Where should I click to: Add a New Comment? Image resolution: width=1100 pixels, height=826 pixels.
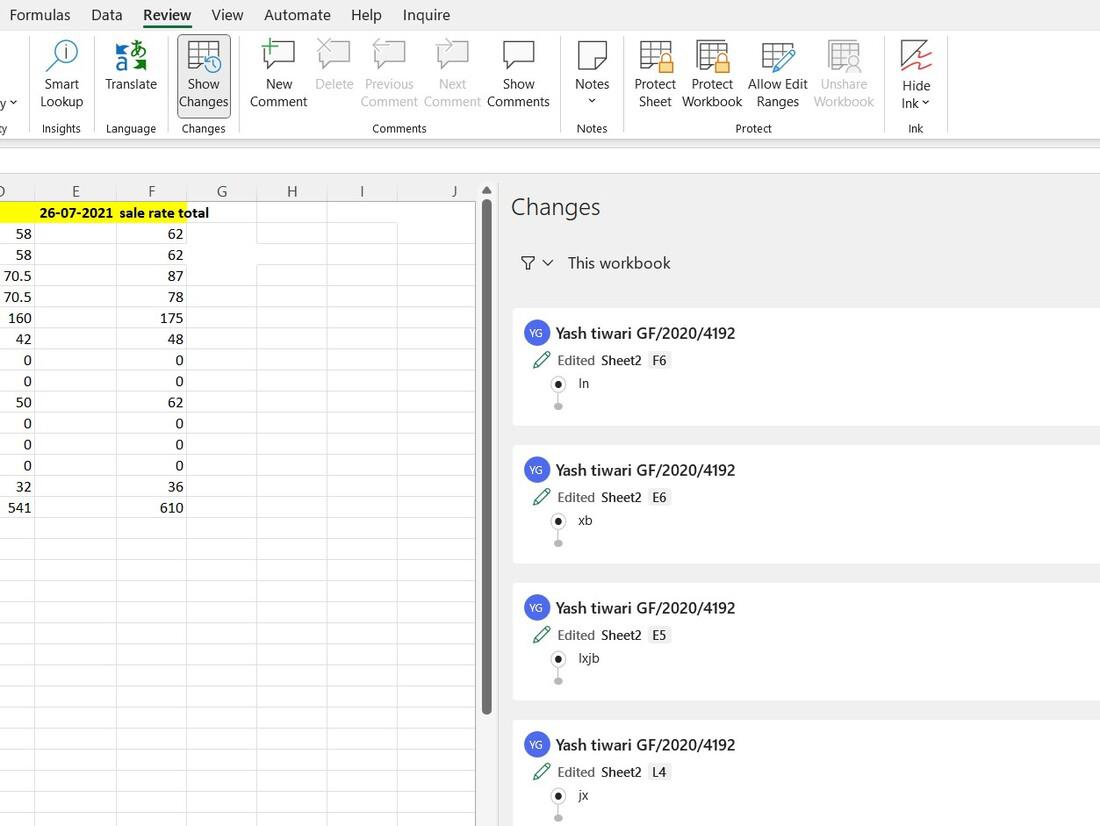pyautogui.click(x=279, y=74)
